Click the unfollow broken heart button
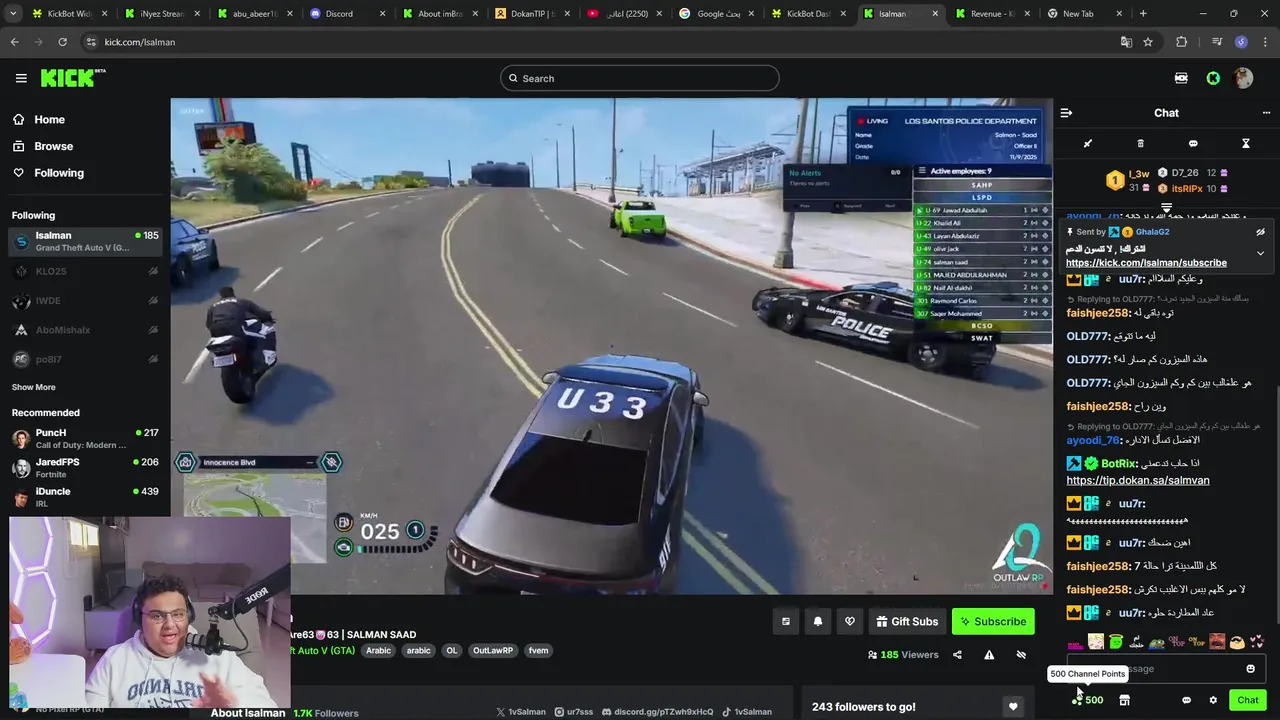This screenshot has height=720, width=1280. coord(850,621)
